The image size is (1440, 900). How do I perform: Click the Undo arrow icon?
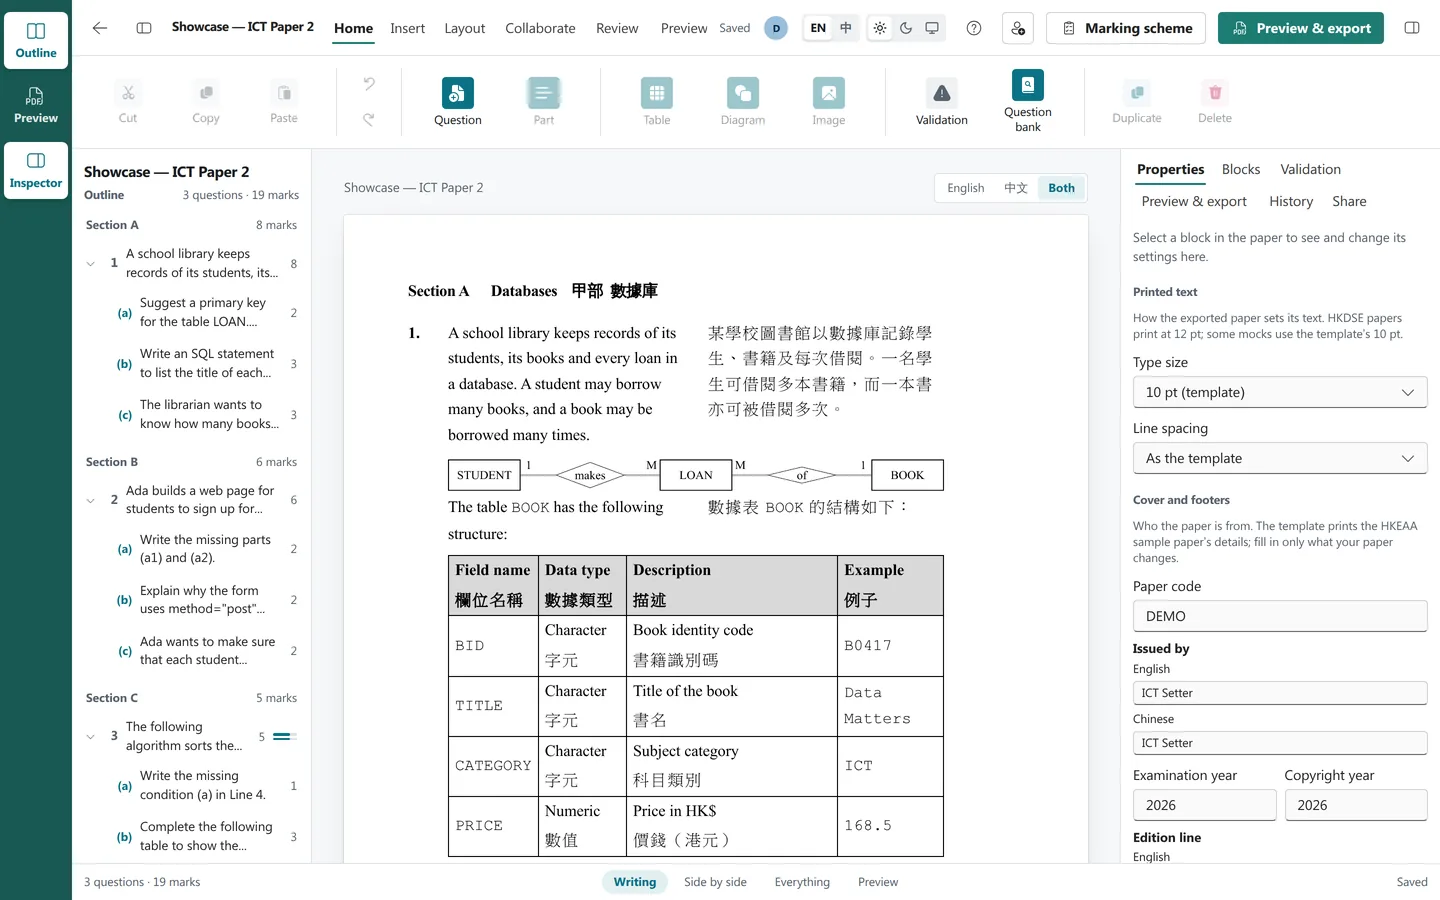coord(369,85)
